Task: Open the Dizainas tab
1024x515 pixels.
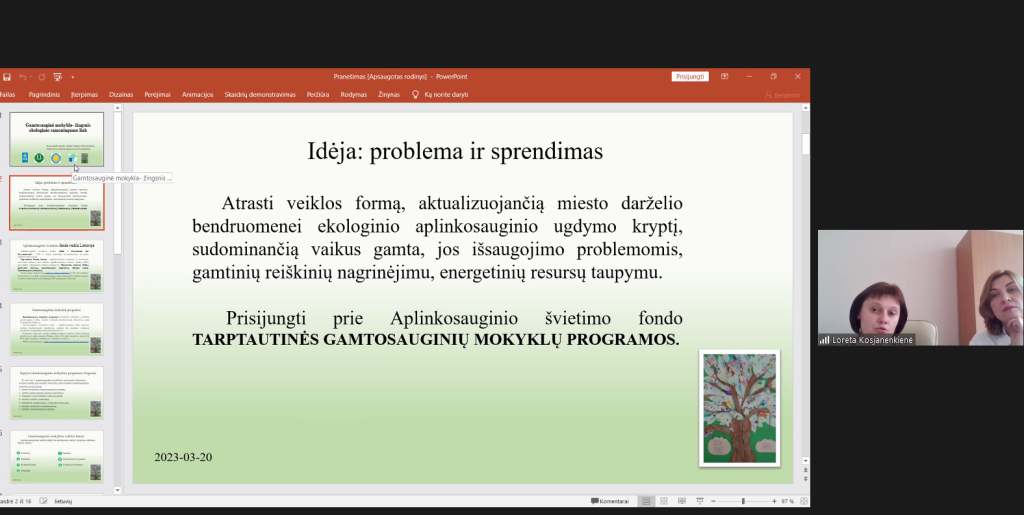Action: [x=121, y=95]
